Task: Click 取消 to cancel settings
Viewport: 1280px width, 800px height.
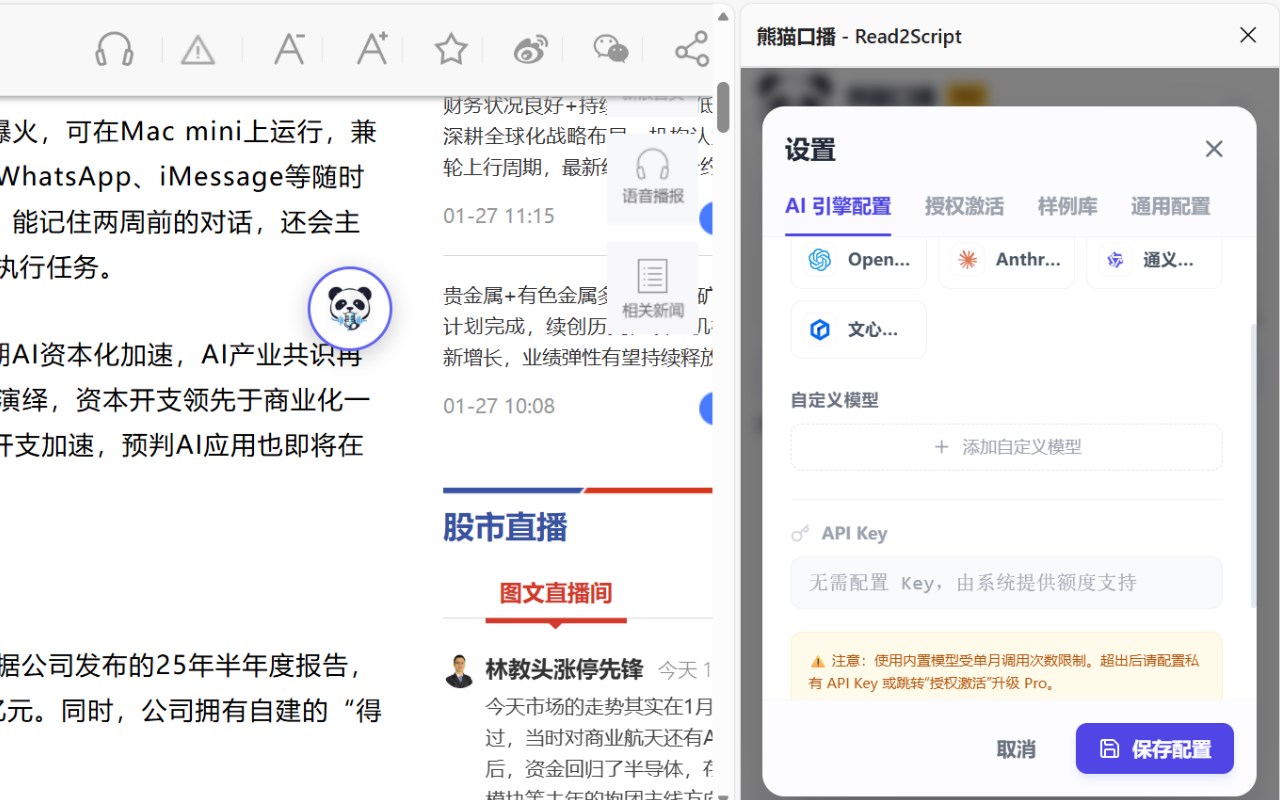Action: 1016,749
